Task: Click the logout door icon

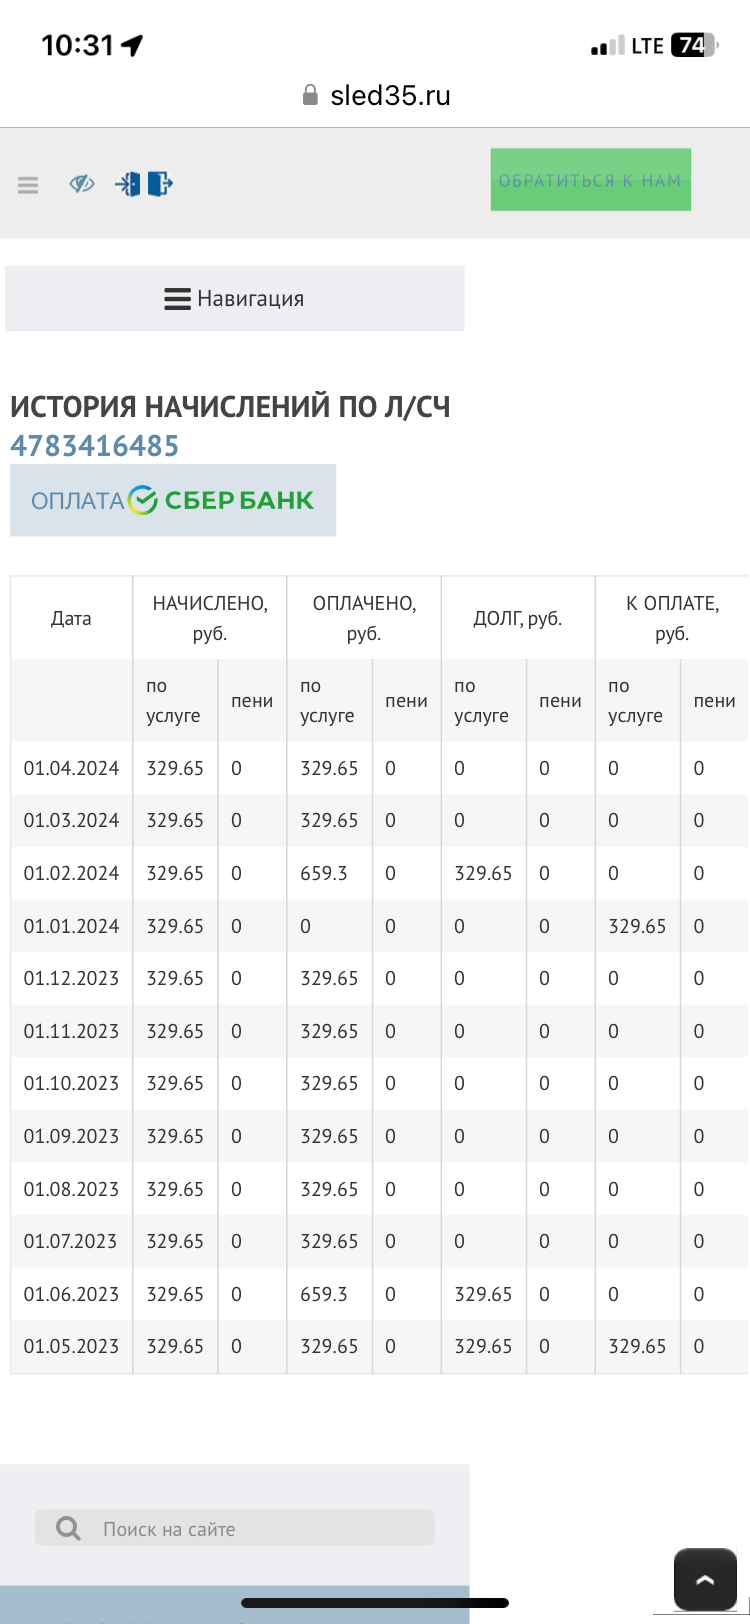Action: [x=160, y=184]
